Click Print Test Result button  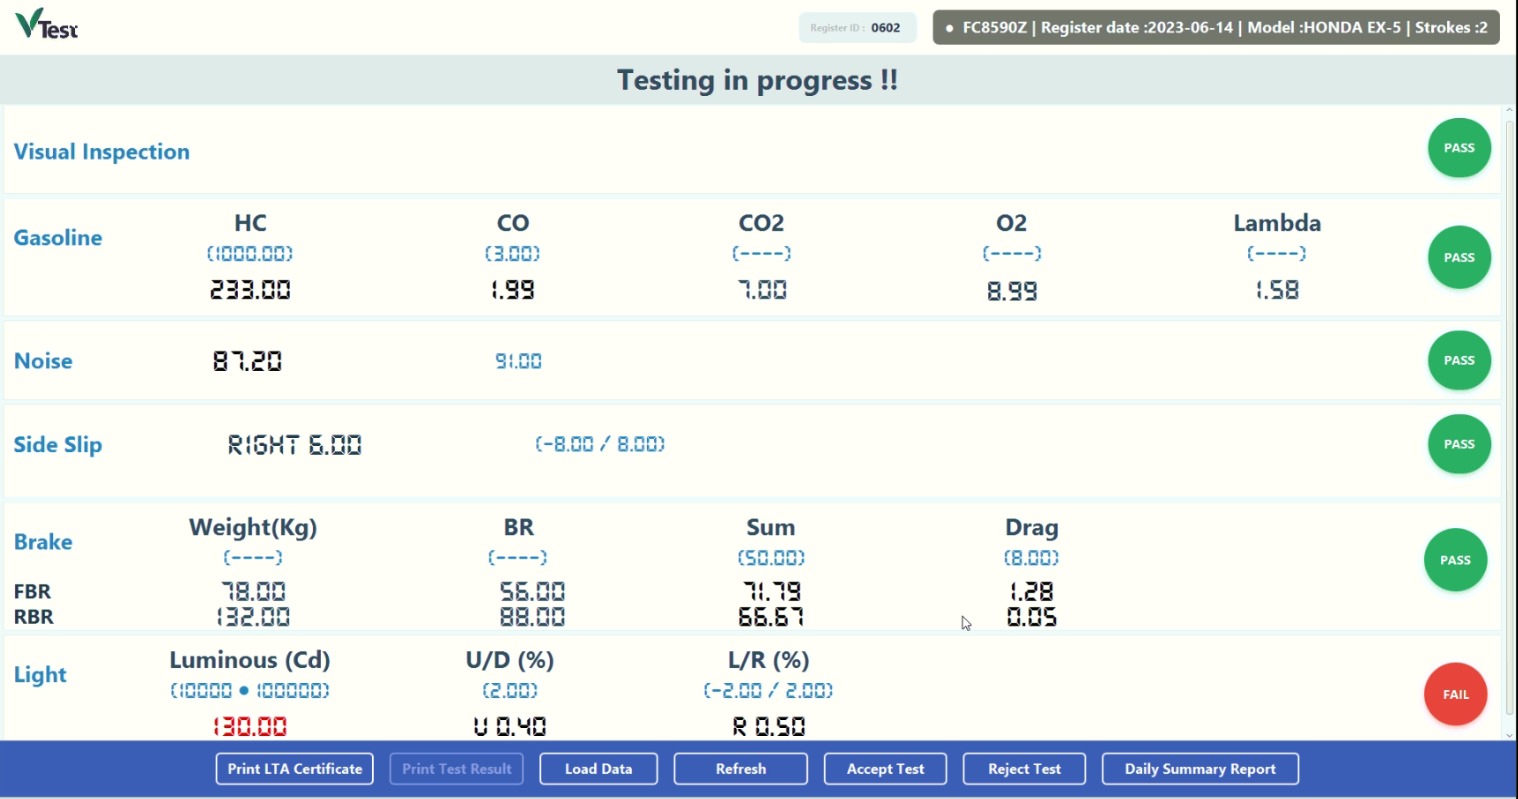tap(456, 769)
